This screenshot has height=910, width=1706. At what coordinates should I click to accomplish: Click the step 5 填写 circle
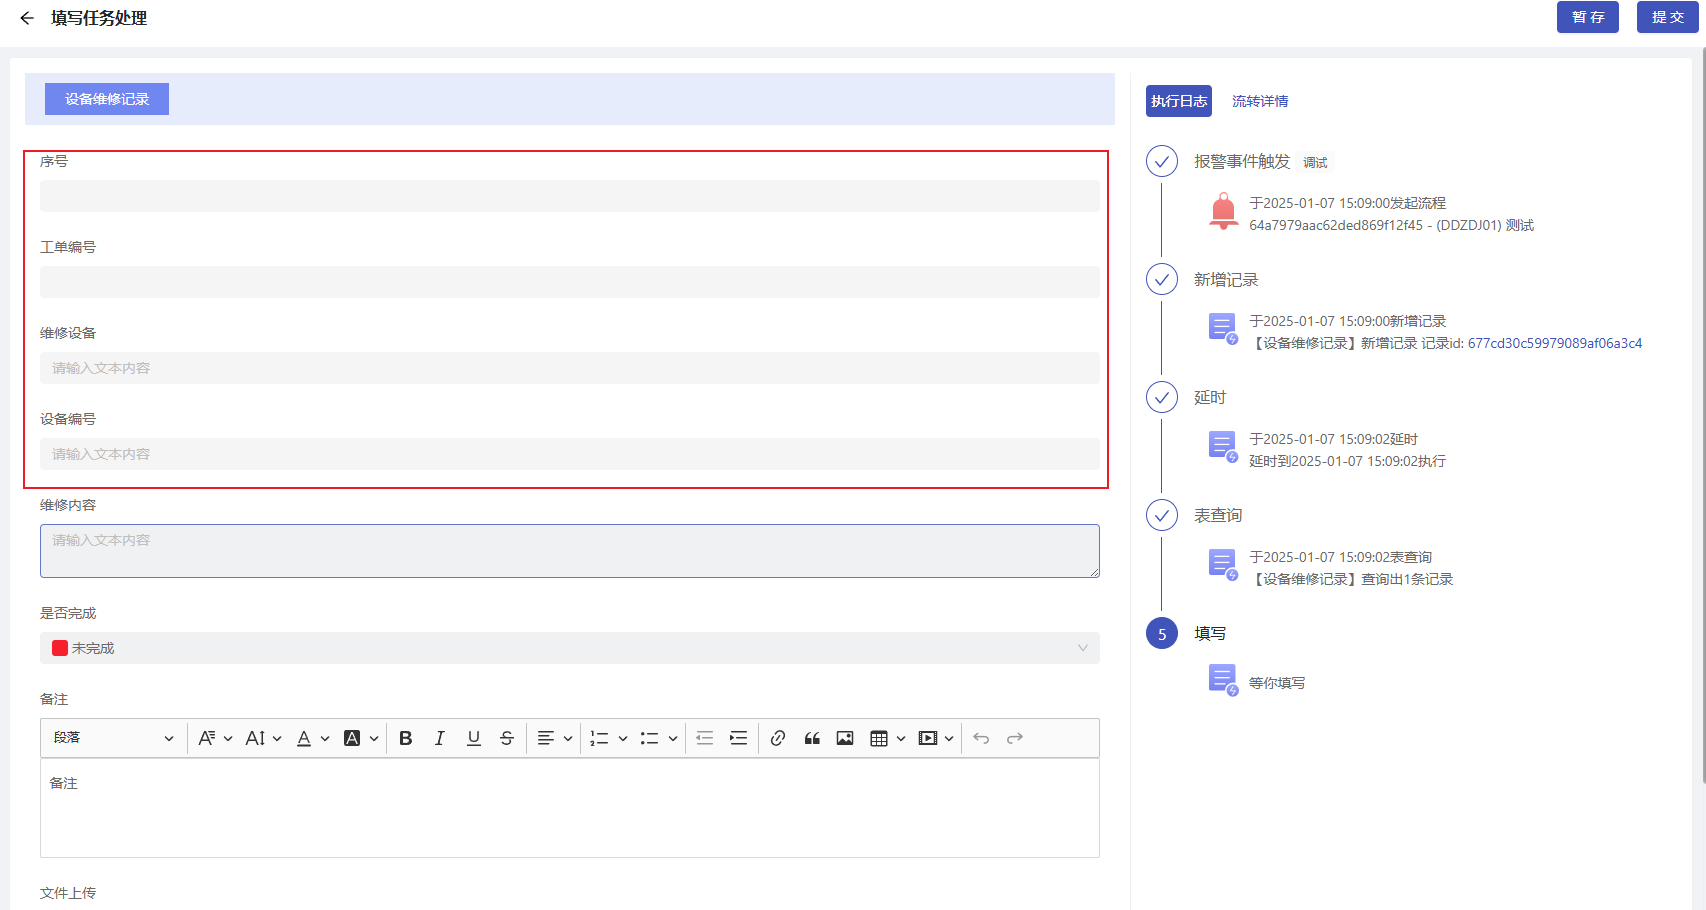(1162, 633)
